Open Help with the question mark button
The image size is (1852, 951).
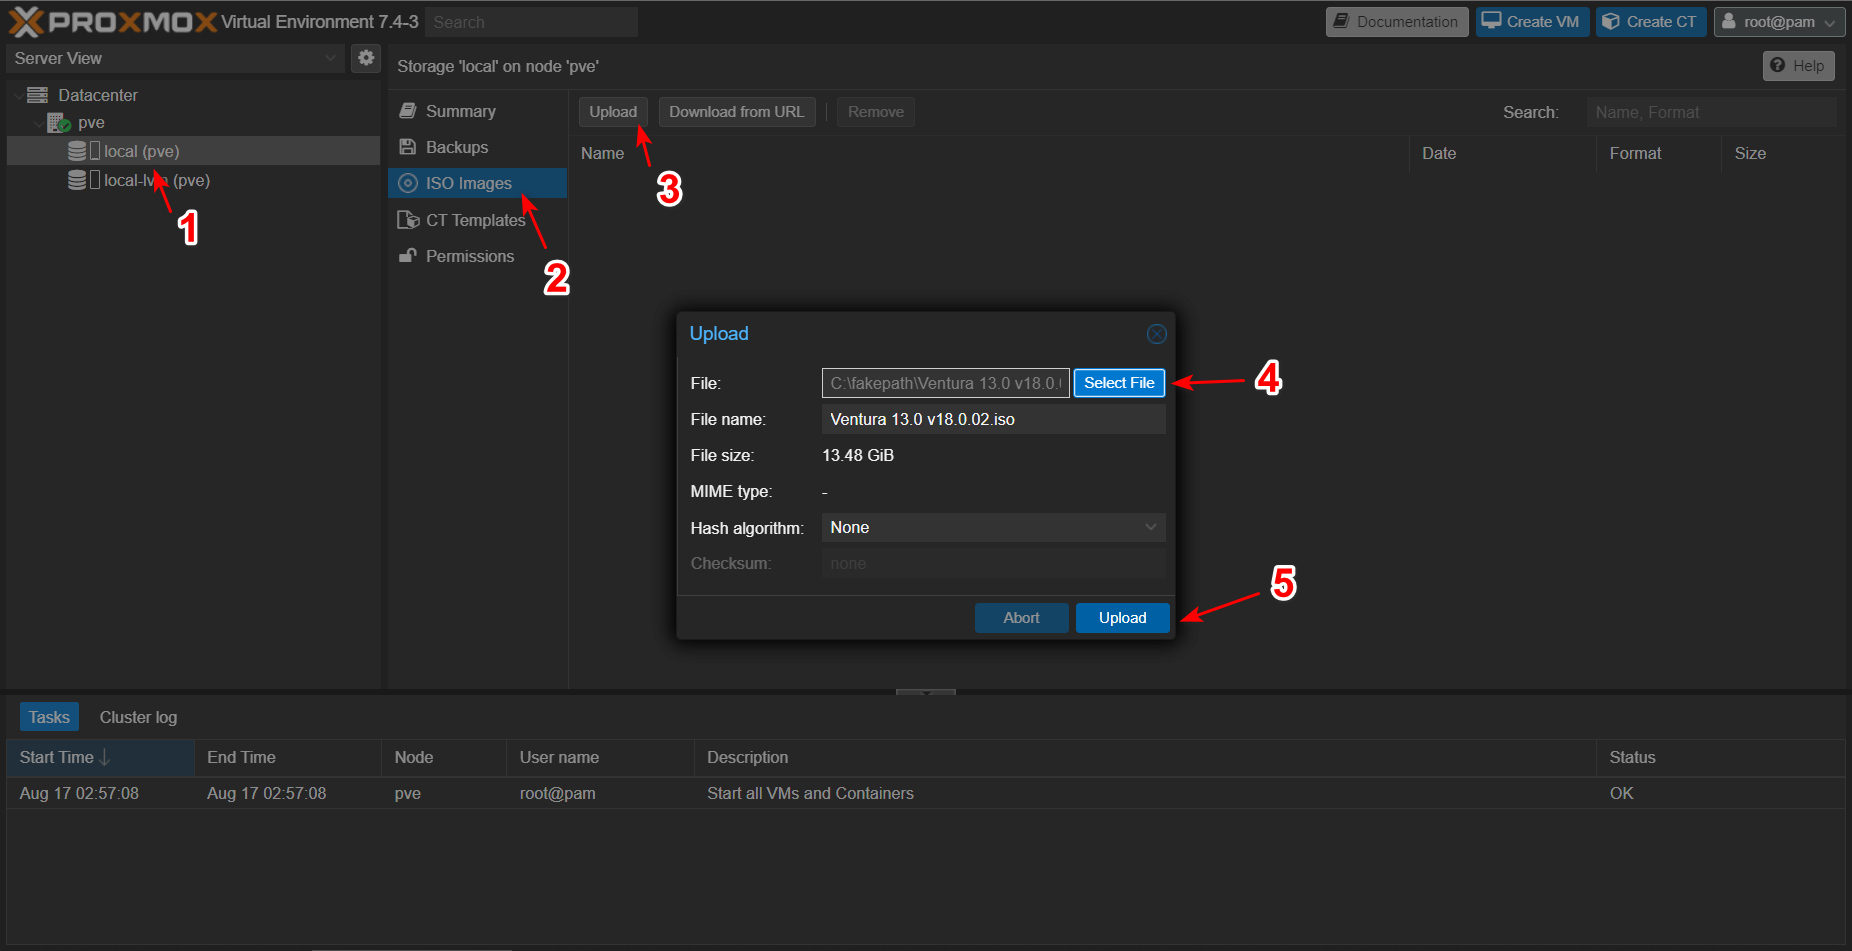[x=1797, y=66]
